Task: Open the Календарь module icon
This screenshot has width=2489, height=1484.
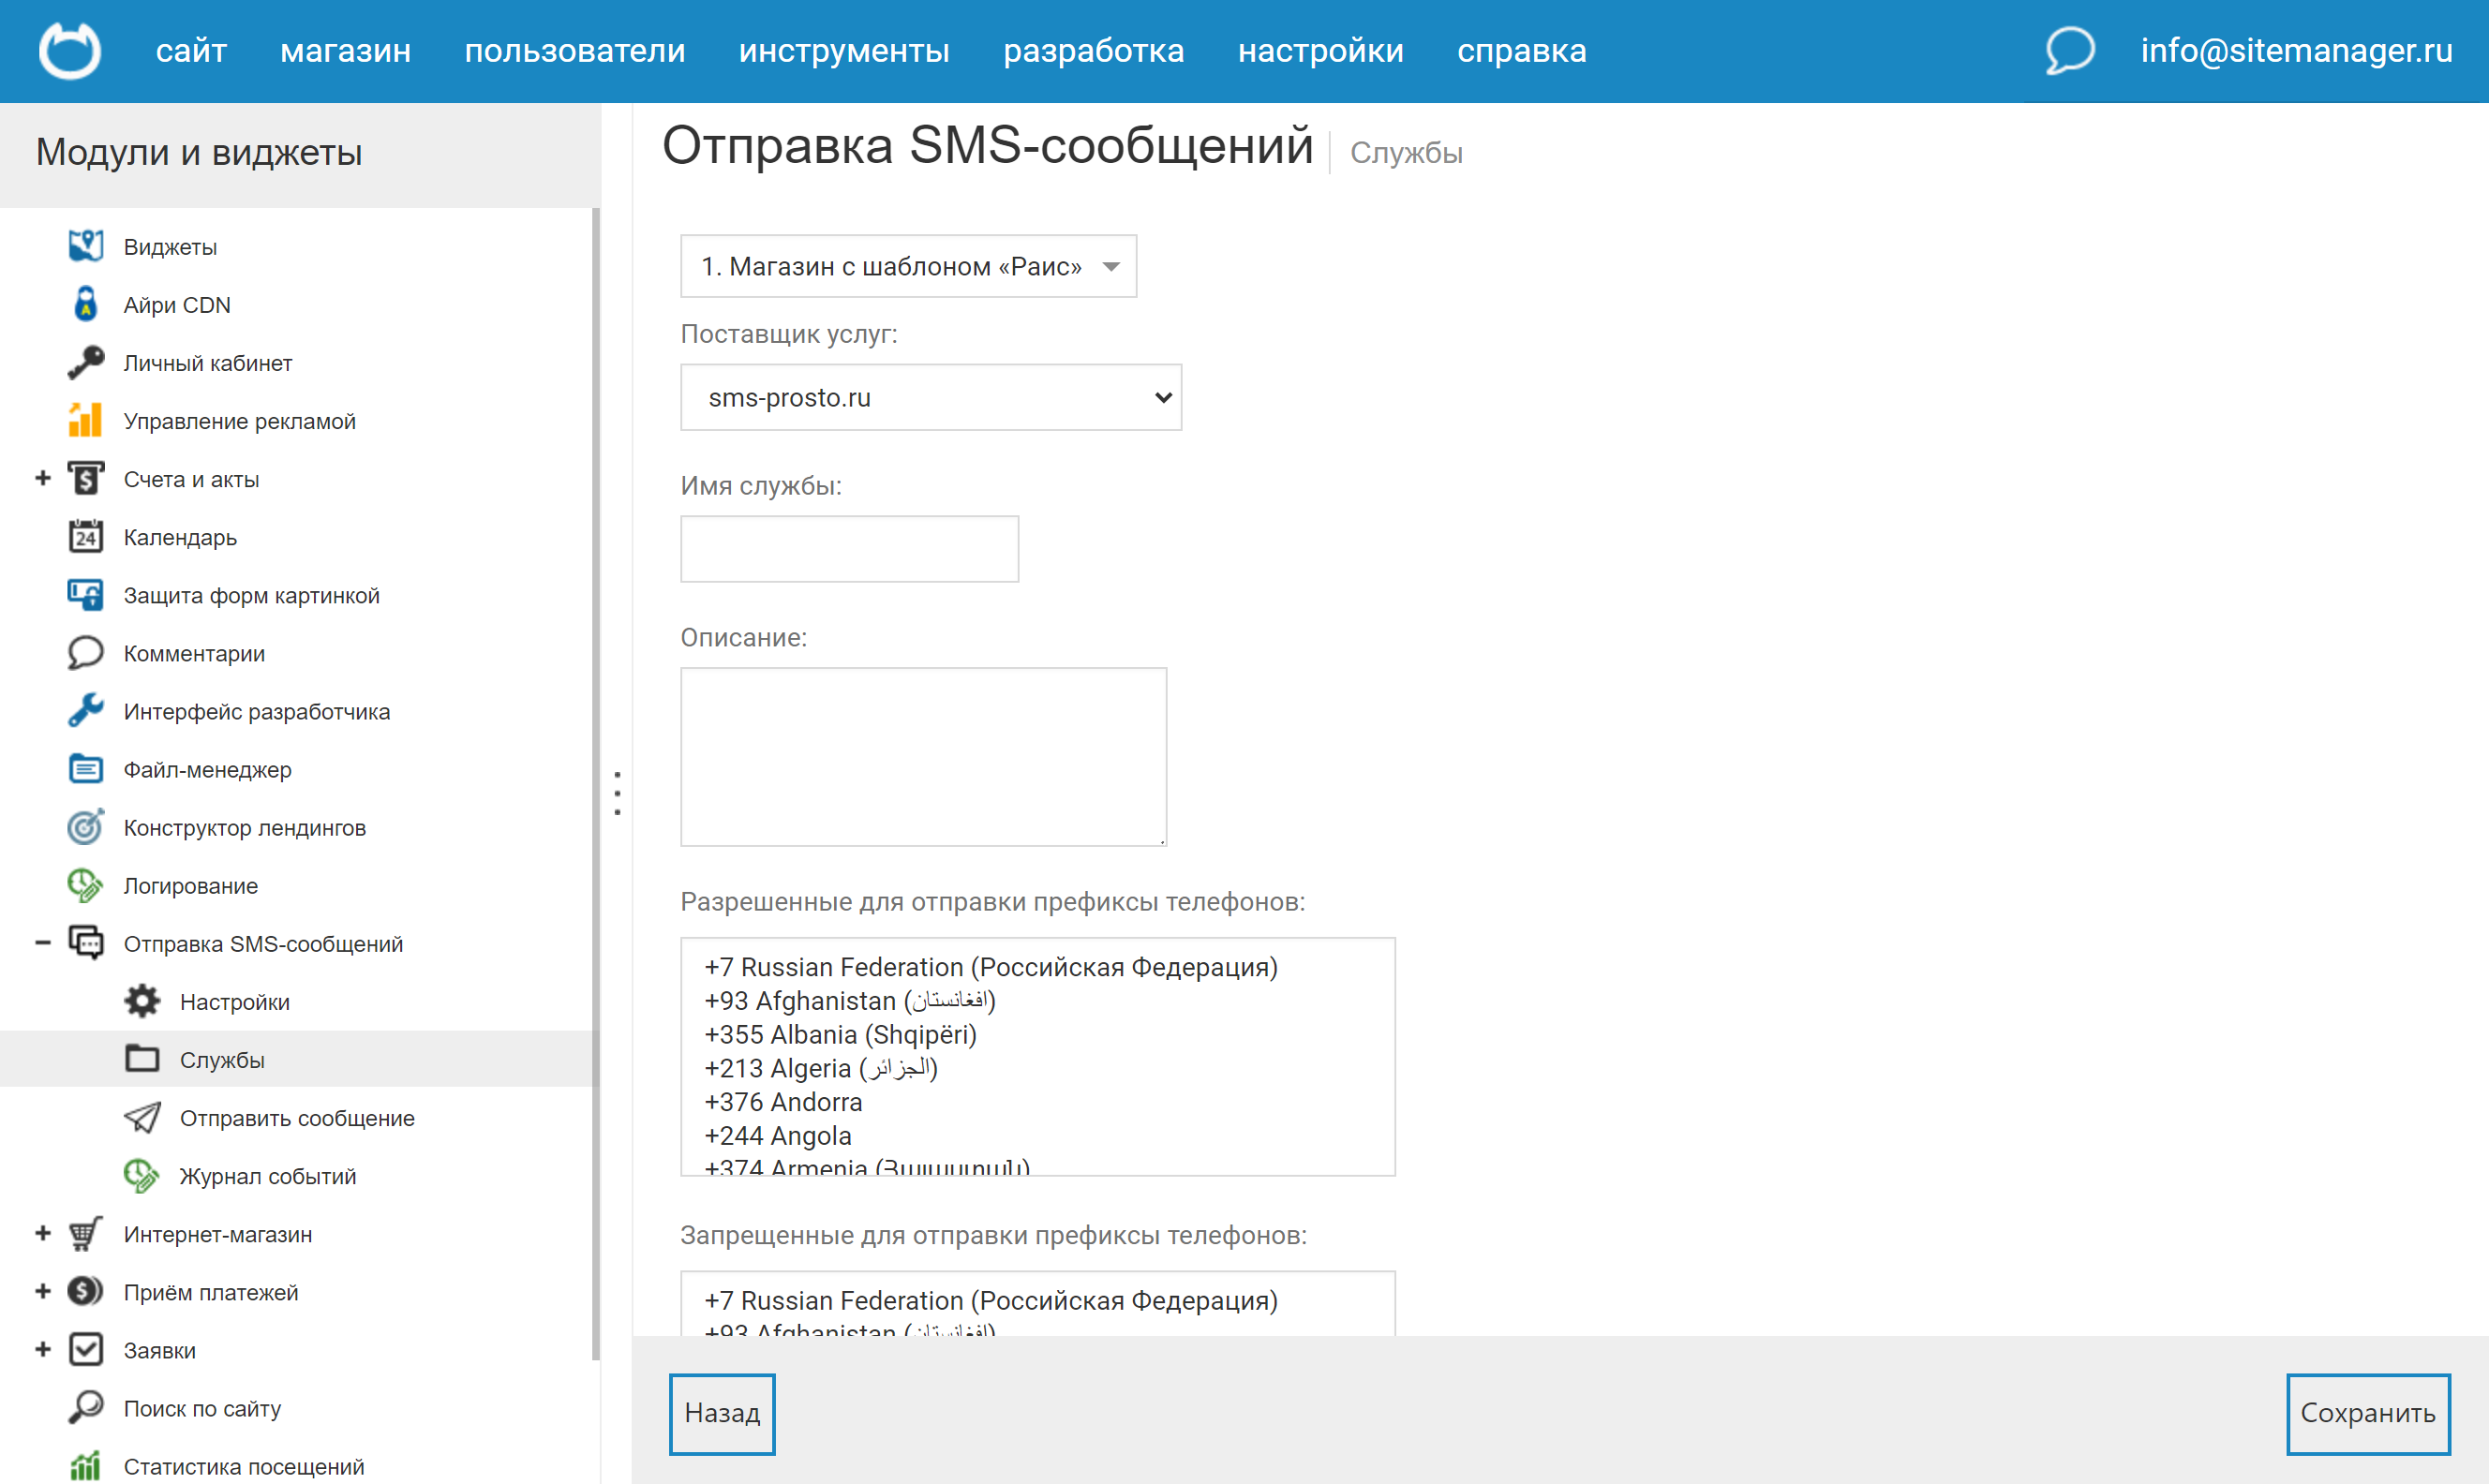Action: pyautogui.click(x=86, y=537)
